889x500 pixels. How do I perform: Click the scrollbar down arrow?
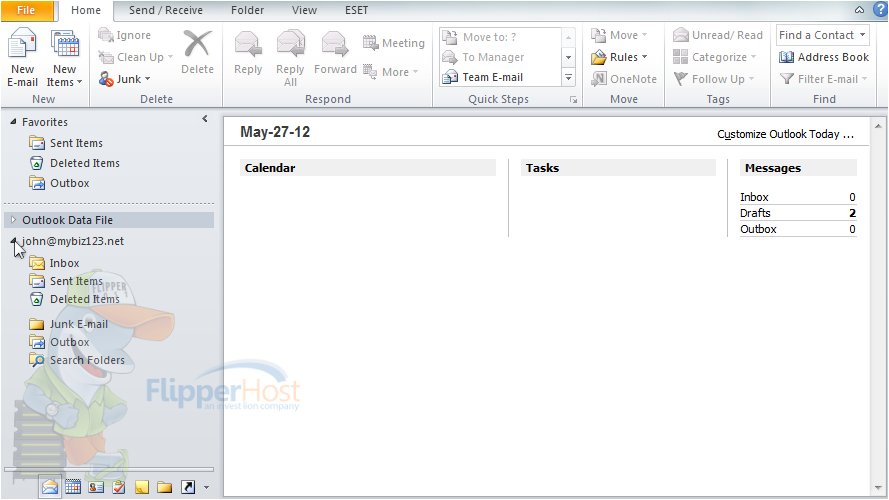click(878, 488)
